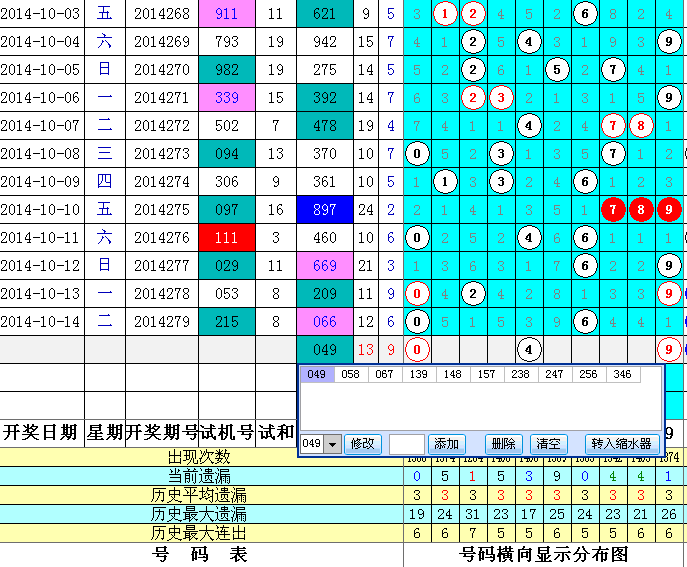The width and height of the screenshot is (687, 567).
Task: Select highlighted 049 cell in popup list
Action: click(x=317, y=374)
